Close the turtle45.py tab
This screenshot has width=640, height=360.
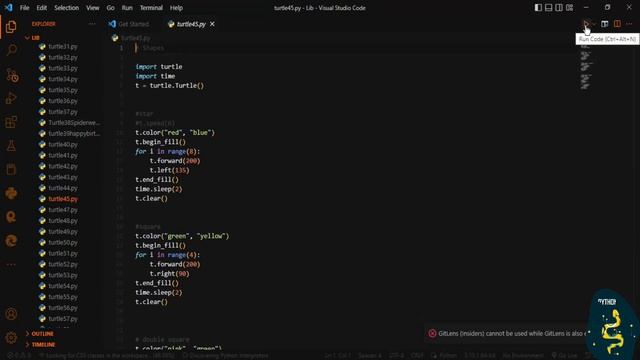click(x=212, y=24)
